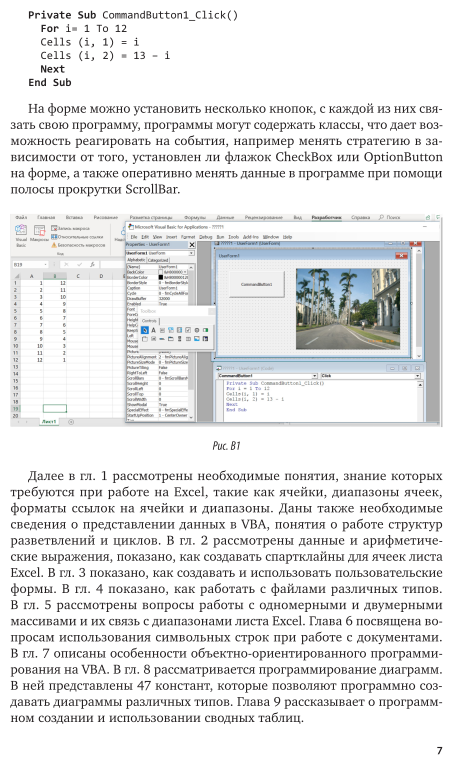The image size is (453, 765).
Task: Switch to the Разработчик ribbon tab
Action: tap(326, 218)
